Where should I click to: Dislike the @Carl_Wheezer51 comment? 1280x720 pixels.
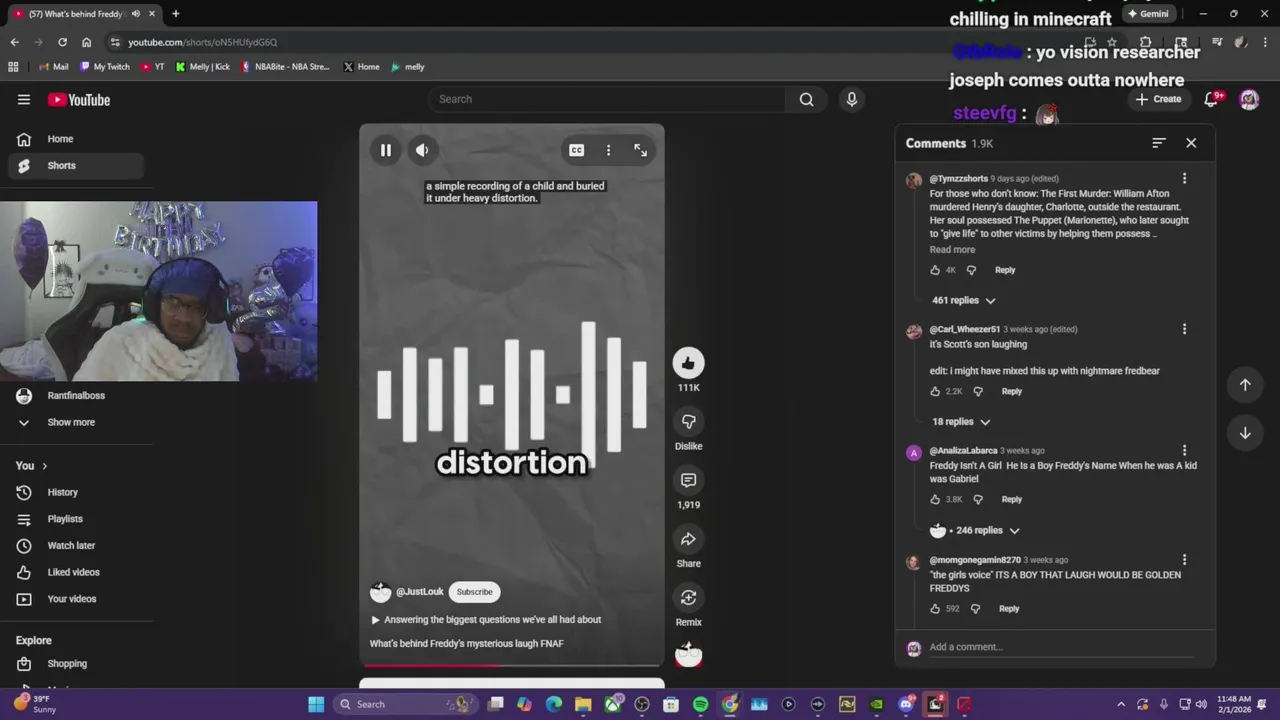pyautogui.click(x=978, y=392)
